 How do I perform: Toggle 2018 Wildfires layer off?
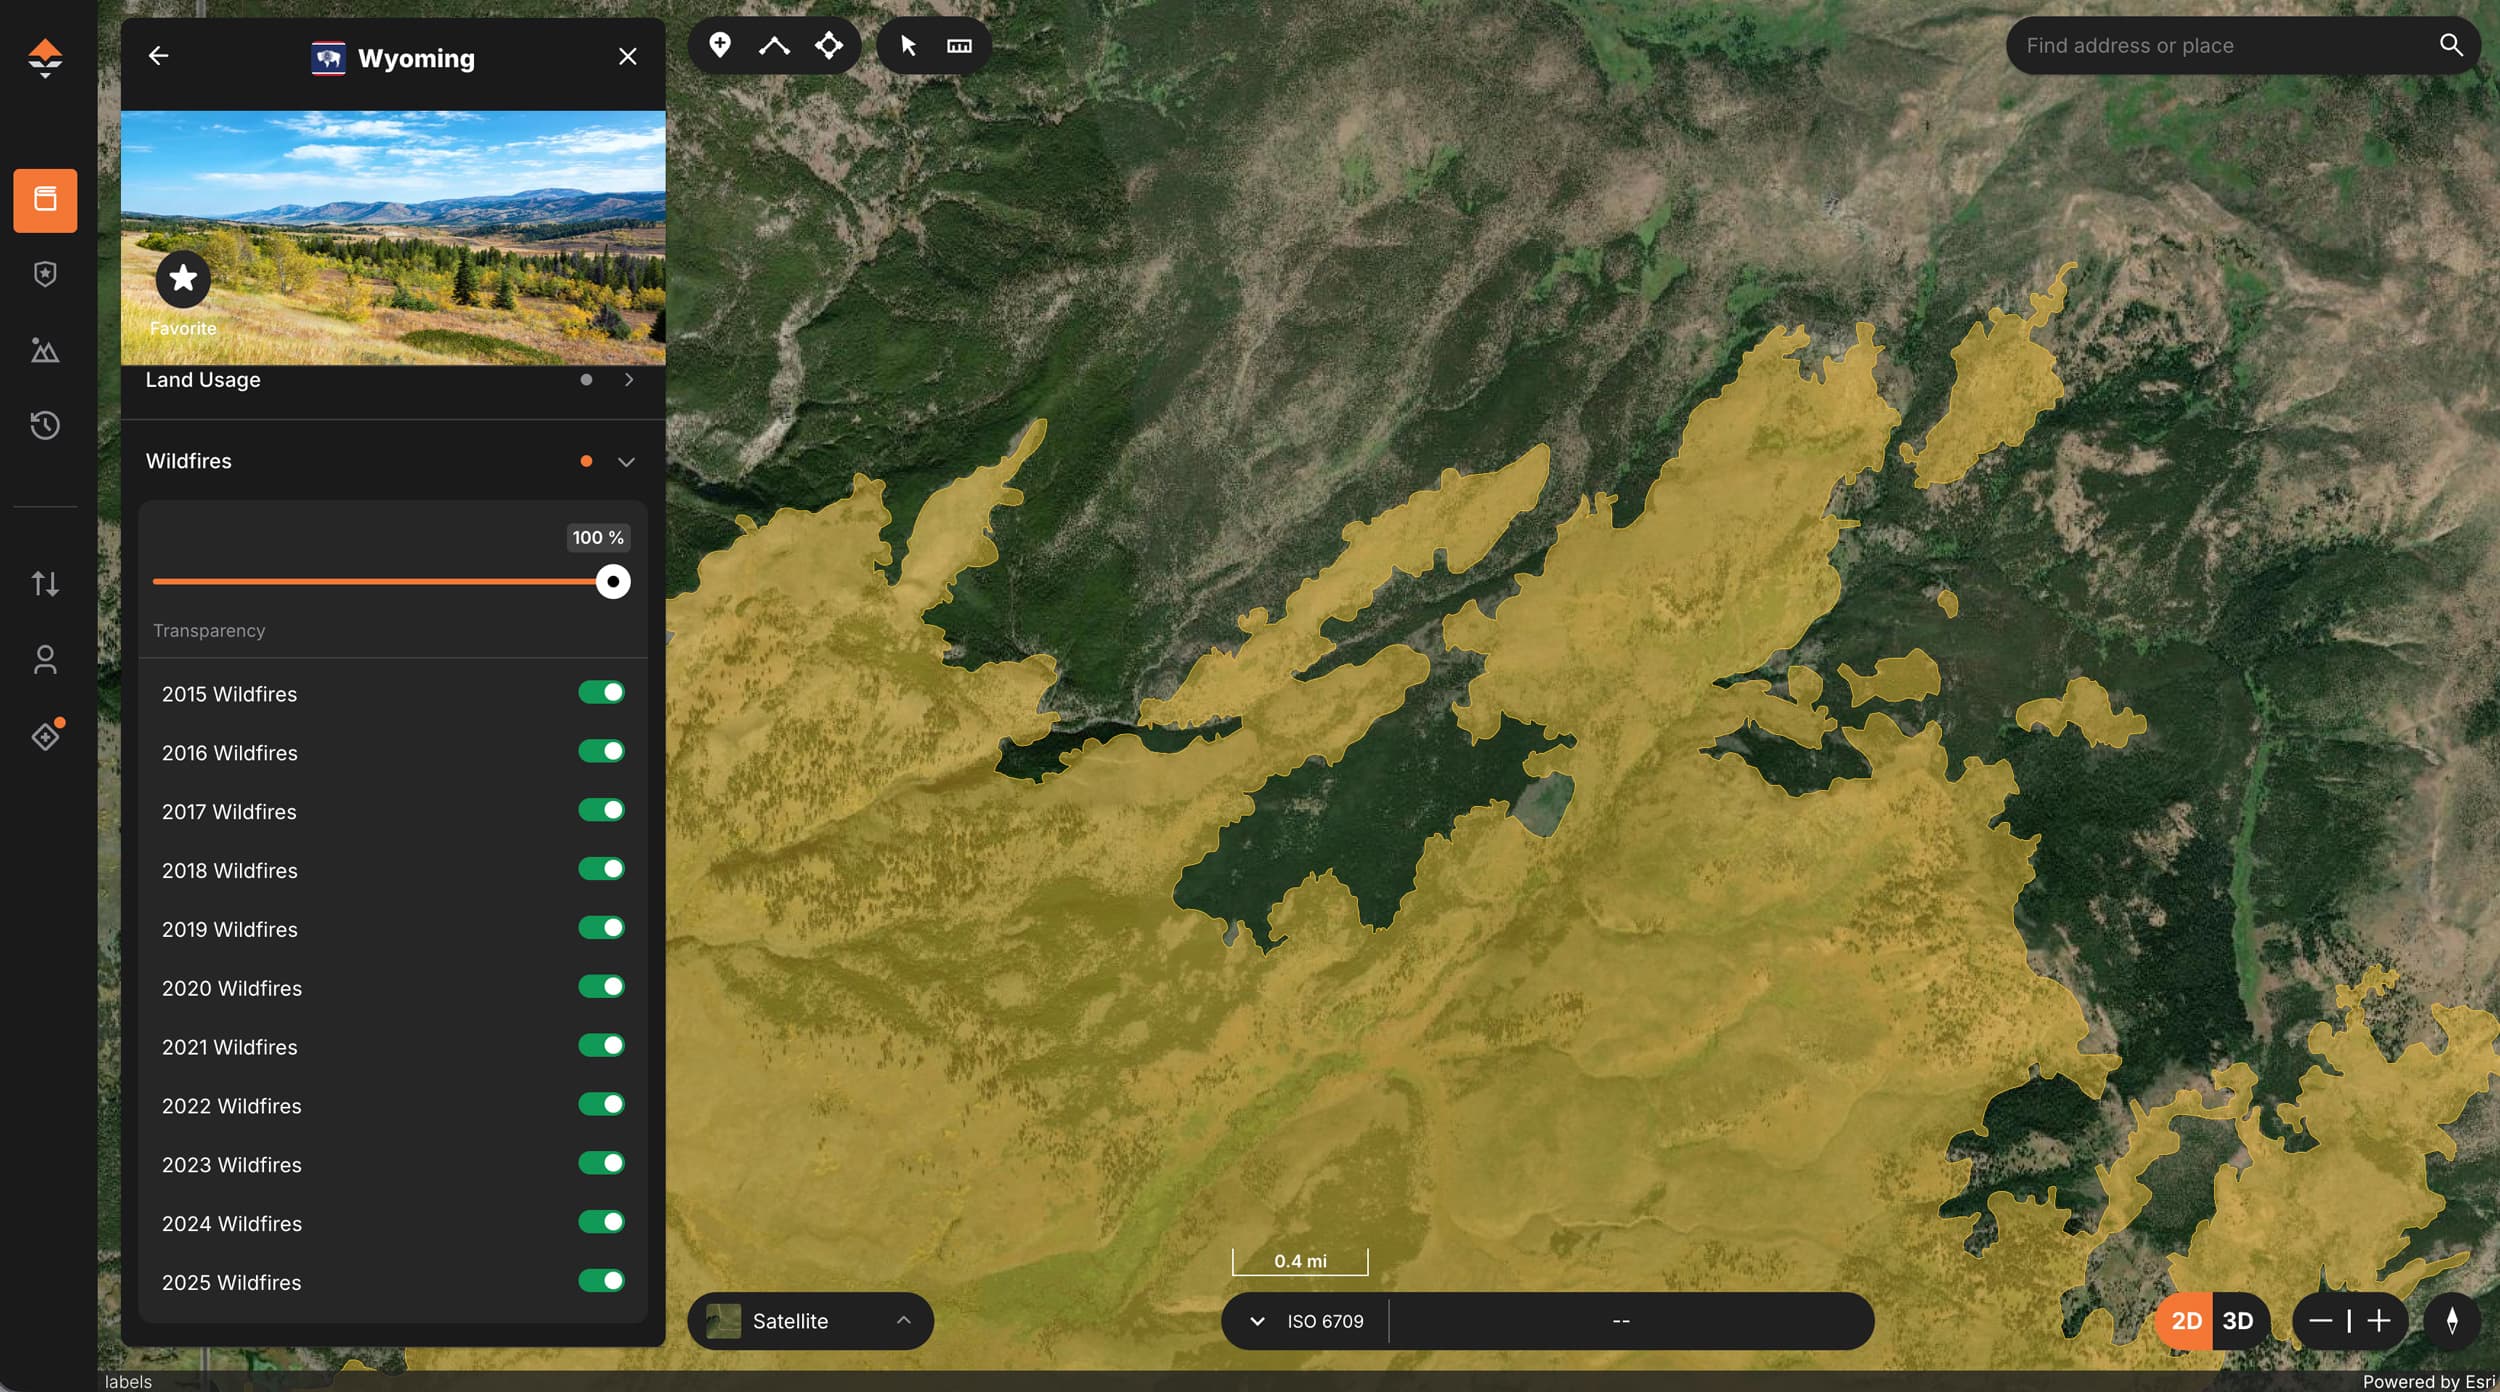tap(601, 869)
